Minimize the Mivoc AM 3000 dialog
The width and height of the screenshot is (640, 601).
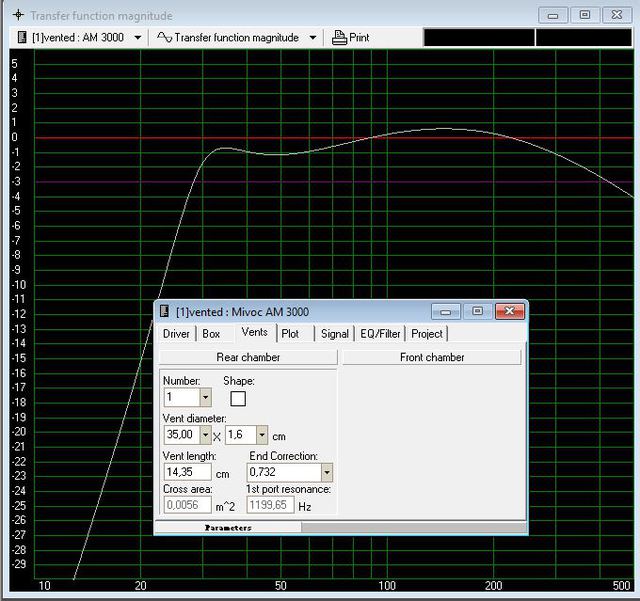446,312
